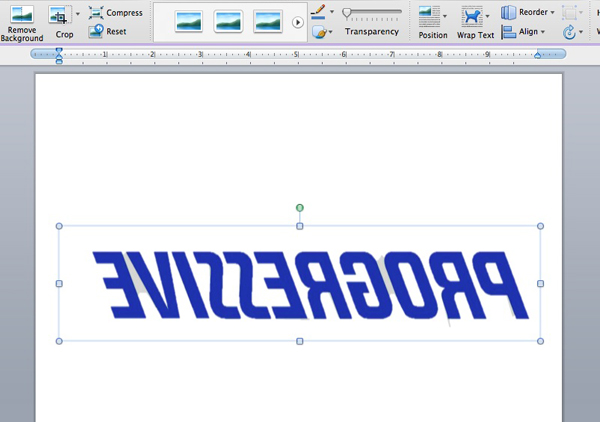Image resolution: width=600 pixels, height=422 pixels.
Task: Click the Wrap Text dog icon
Action: (x=472, y=16)
